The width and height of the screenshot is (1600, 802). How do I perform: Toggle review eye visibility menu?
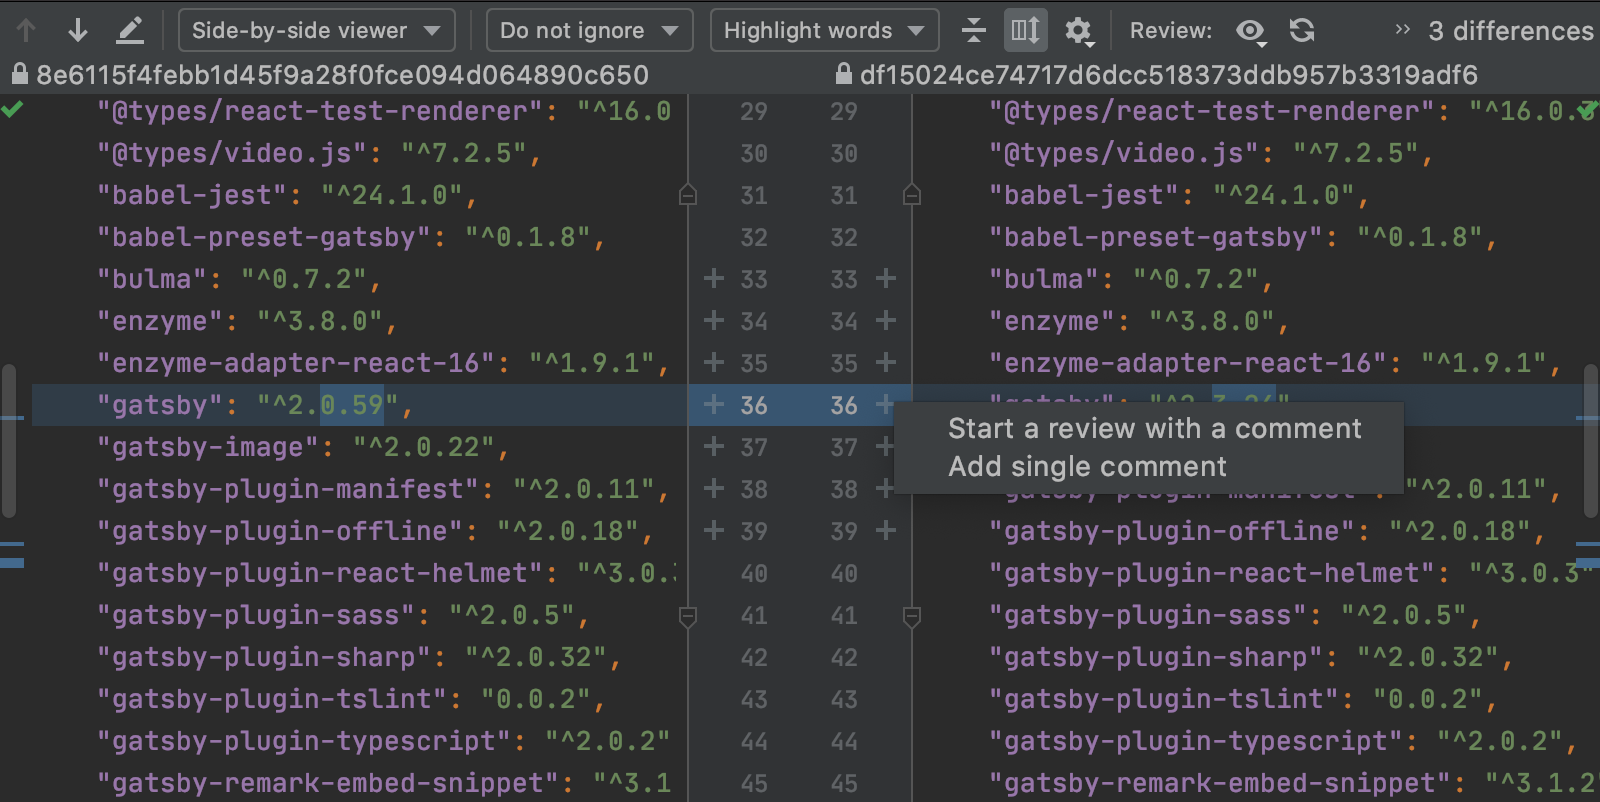pos(1251,31)
